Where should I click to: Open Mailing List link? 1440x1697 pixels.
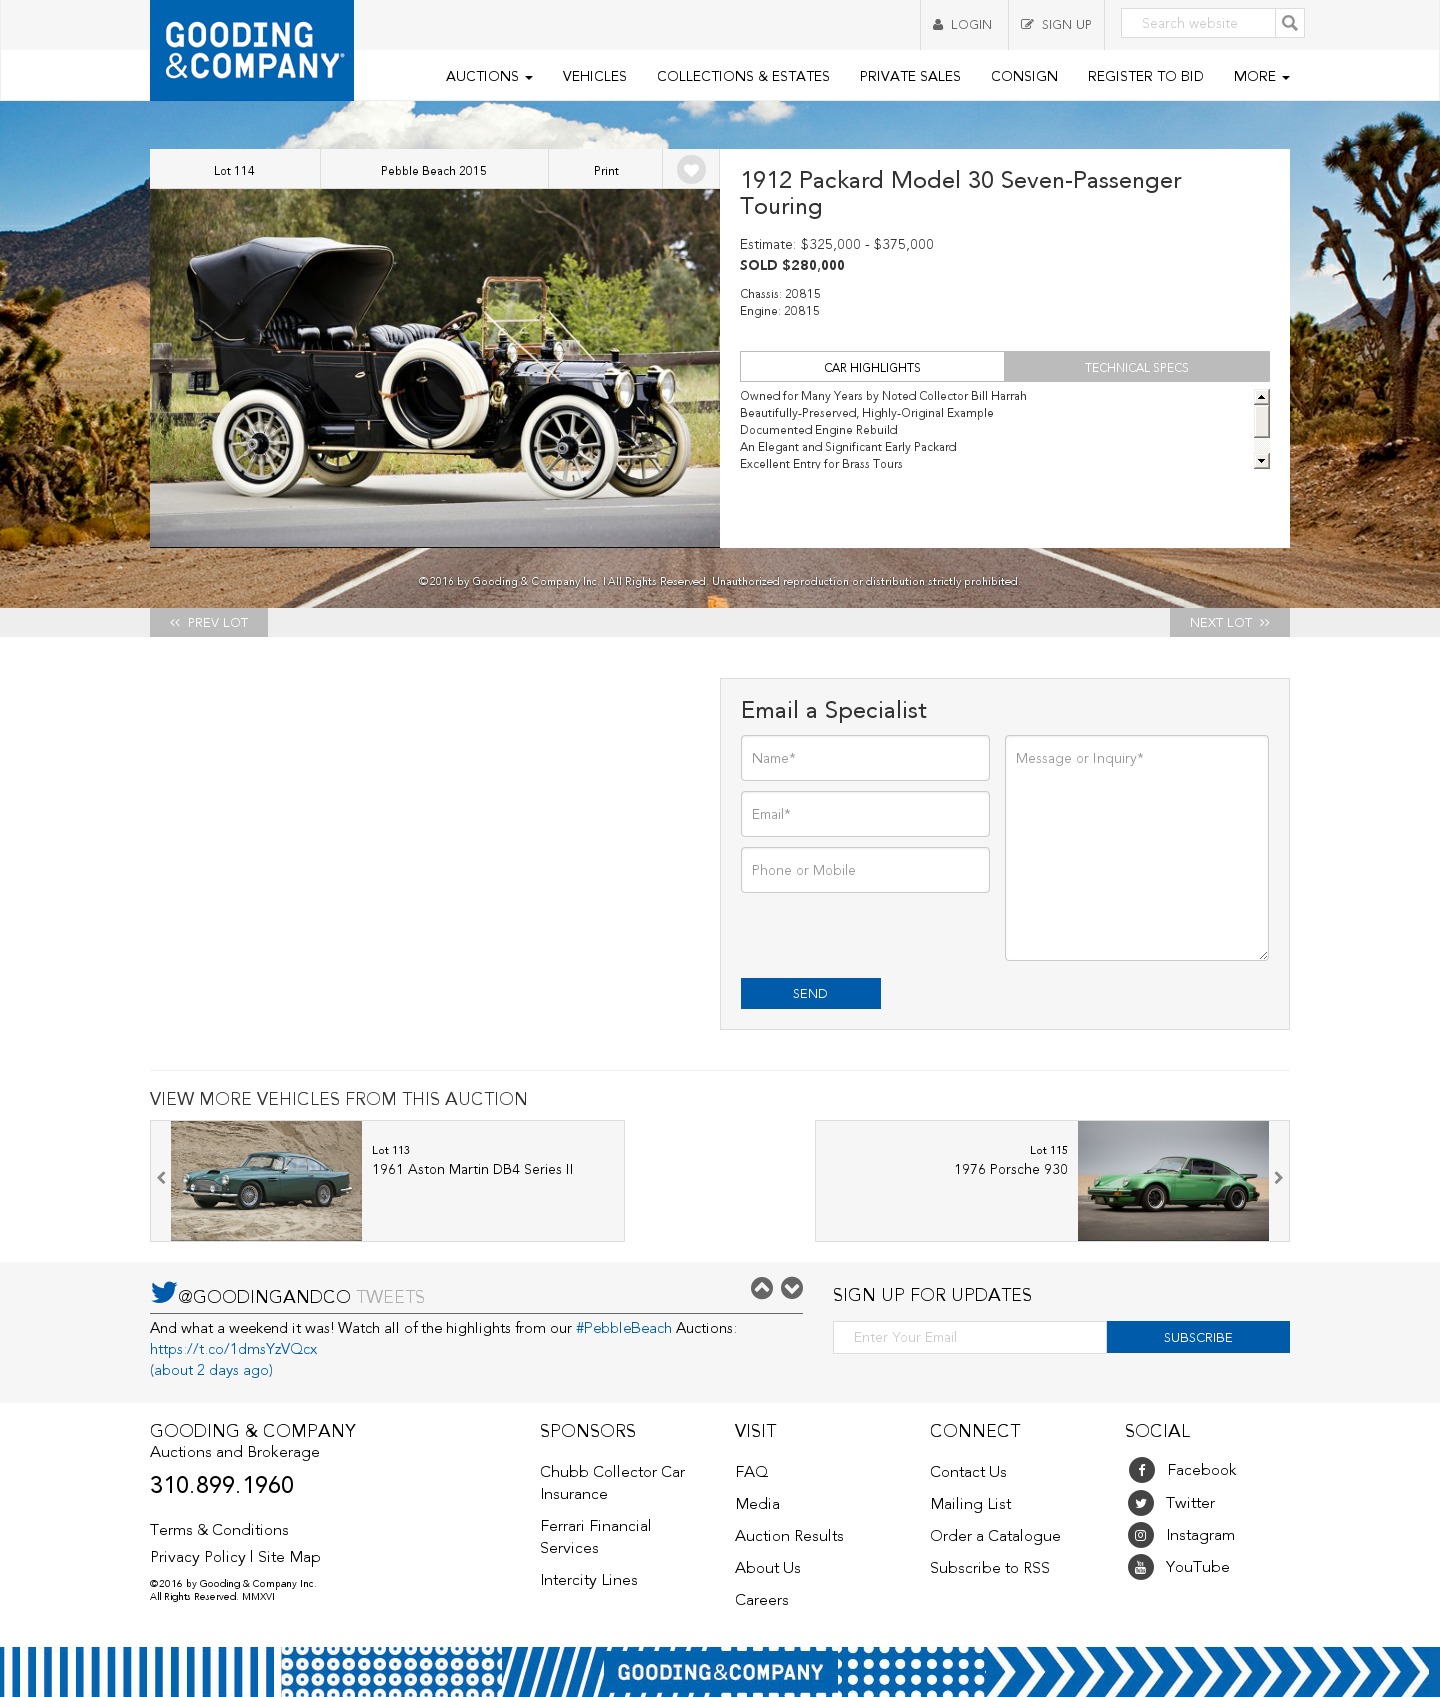click(x=971, y=1504)
